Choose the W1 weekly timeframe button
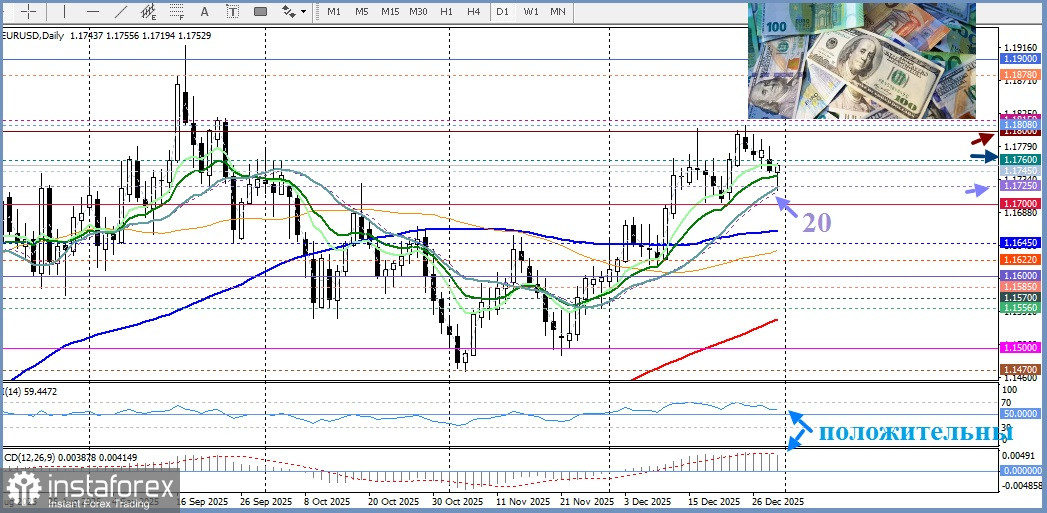1047x513 pixels. click(530, 11)
